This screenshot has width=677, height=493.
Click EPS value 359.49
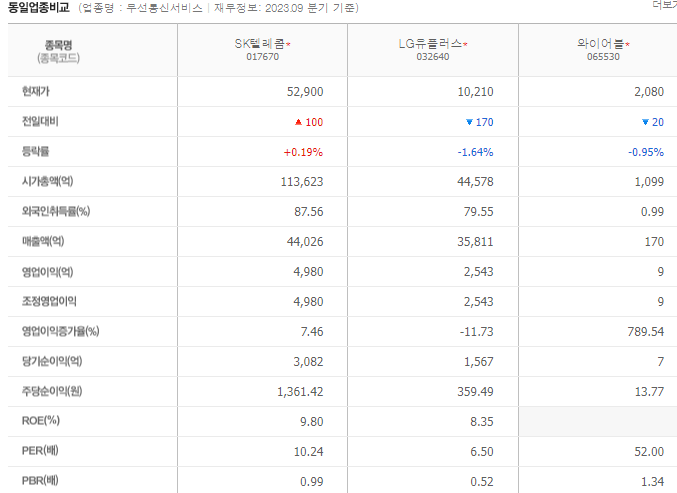[475, 392]
